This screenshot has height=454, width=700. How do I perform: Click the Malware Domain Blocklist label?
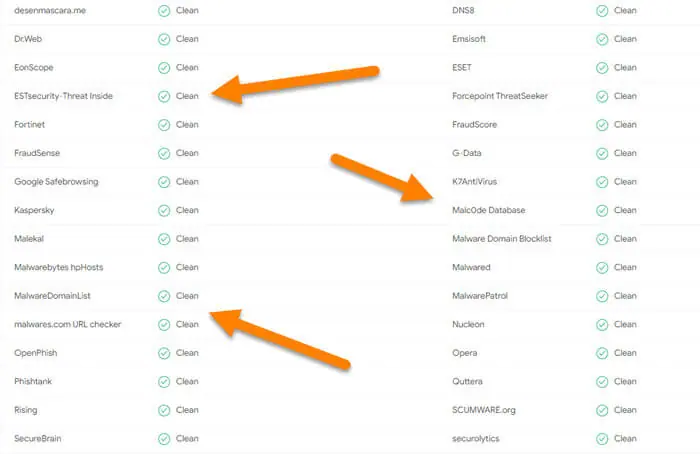[x=502, y=238]
